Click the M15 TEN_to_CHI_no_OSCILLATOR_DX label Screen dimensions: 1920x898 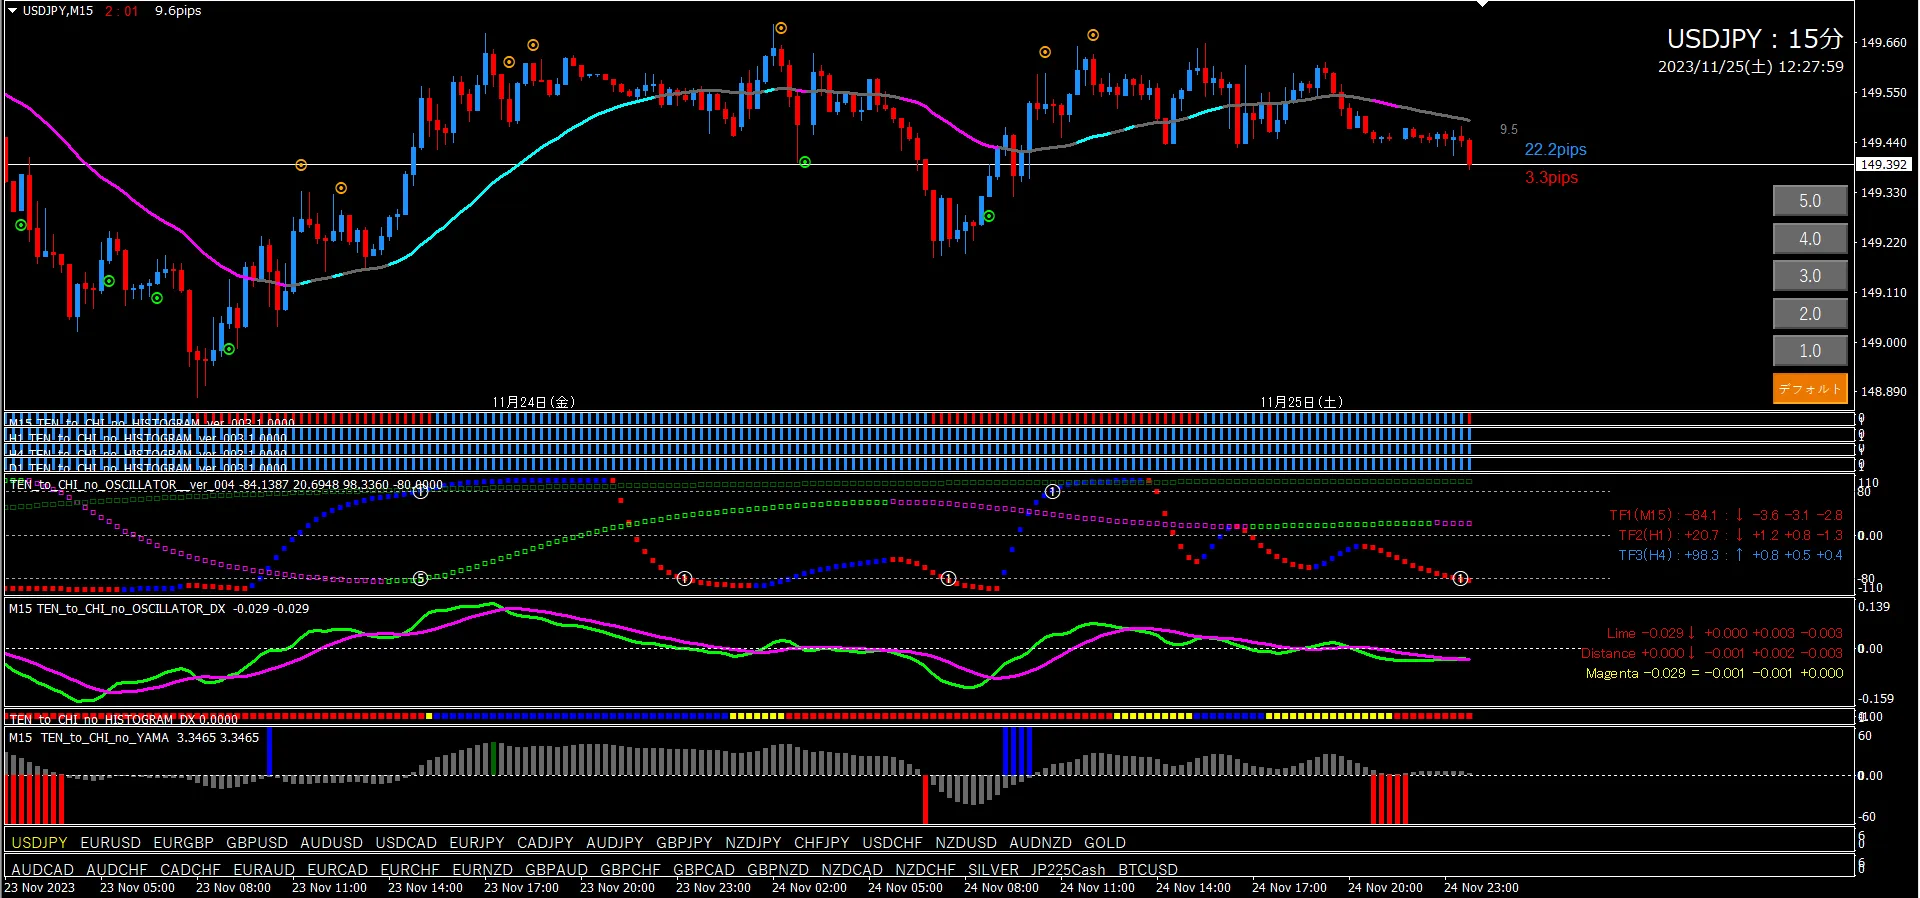tap(117, 608)
